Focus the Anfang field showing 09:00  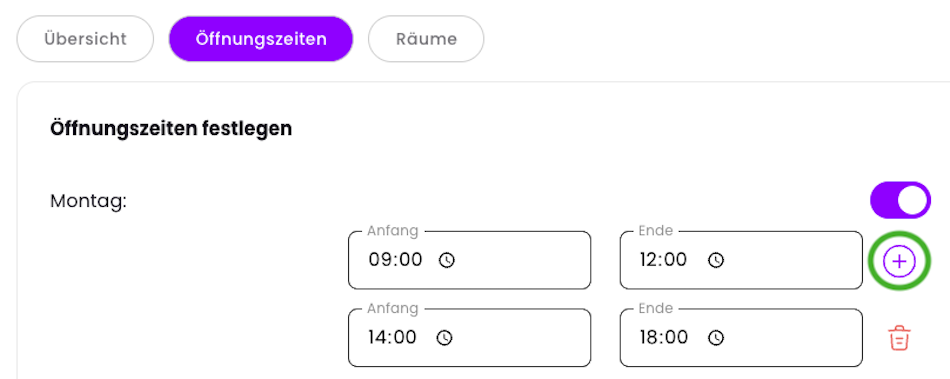tap(470, 260)
